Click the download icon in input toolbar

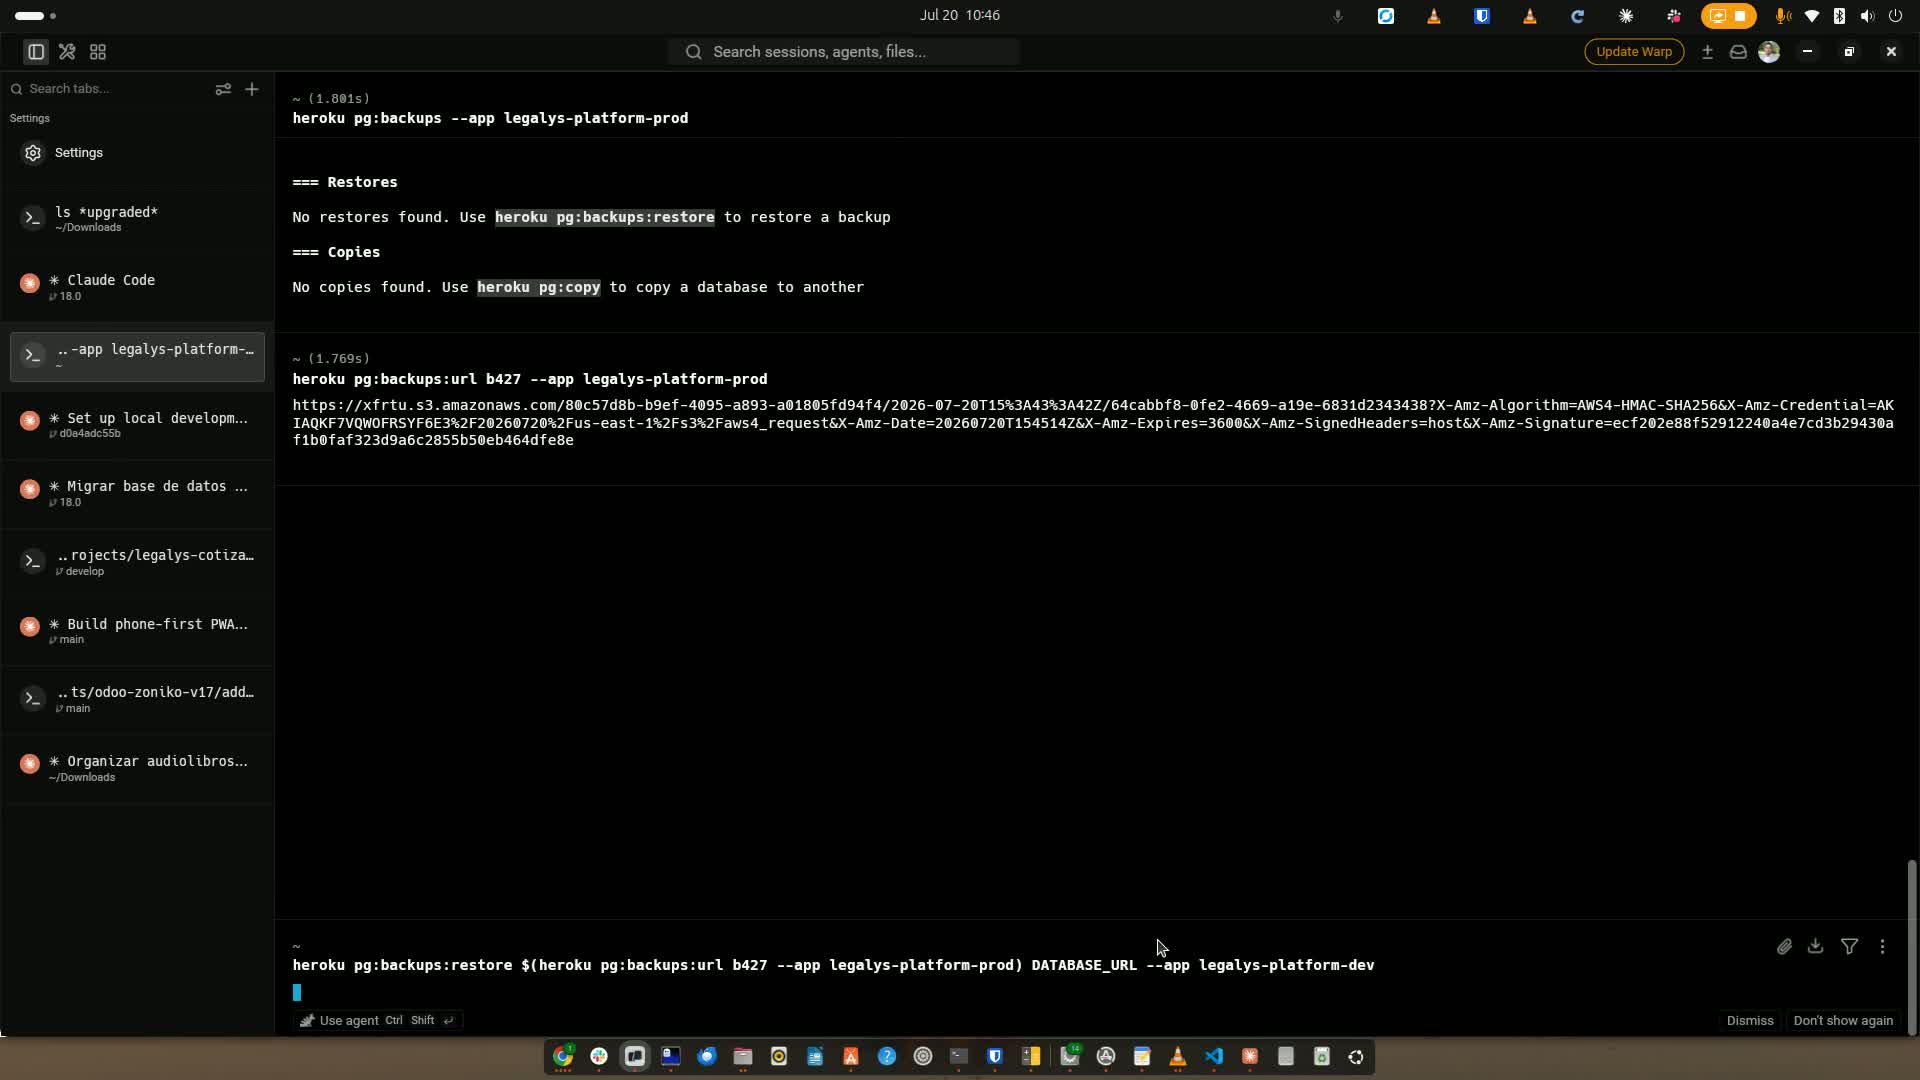(1815, 946)
